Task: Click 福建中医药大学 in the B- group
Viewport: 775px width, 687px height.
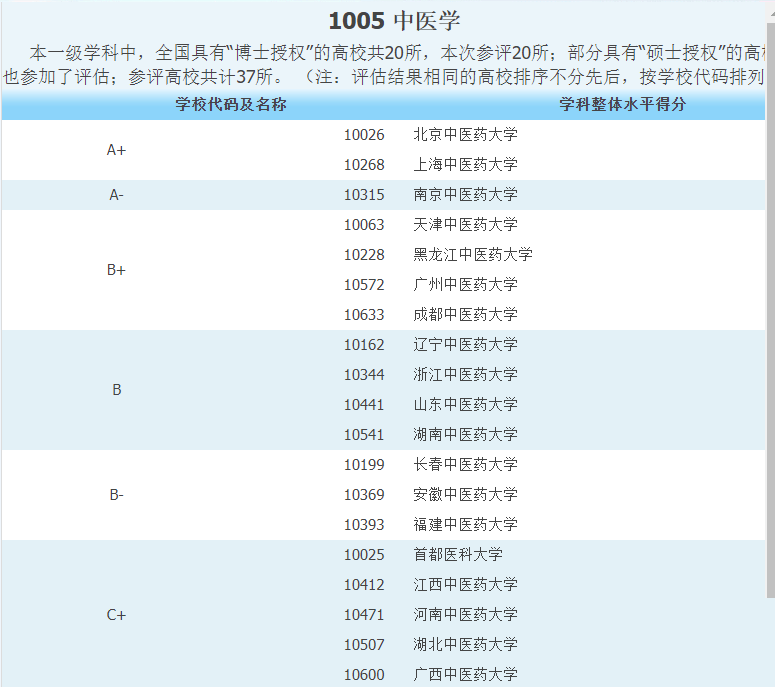Action: (465, 525)
